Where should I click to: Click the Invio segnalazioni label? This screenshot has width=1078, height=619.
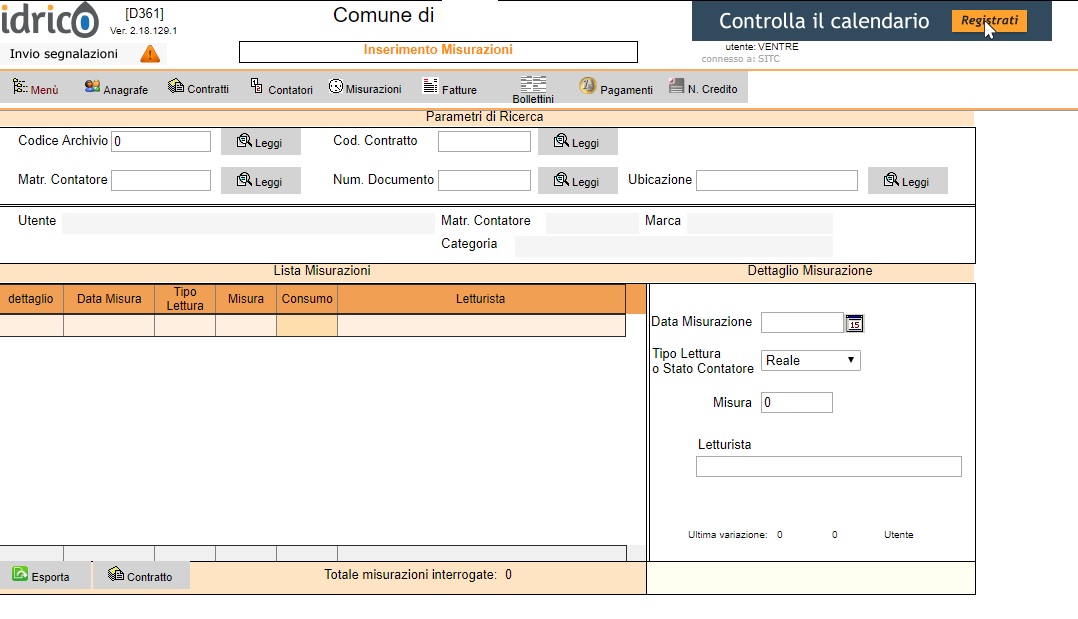[63, 54]
